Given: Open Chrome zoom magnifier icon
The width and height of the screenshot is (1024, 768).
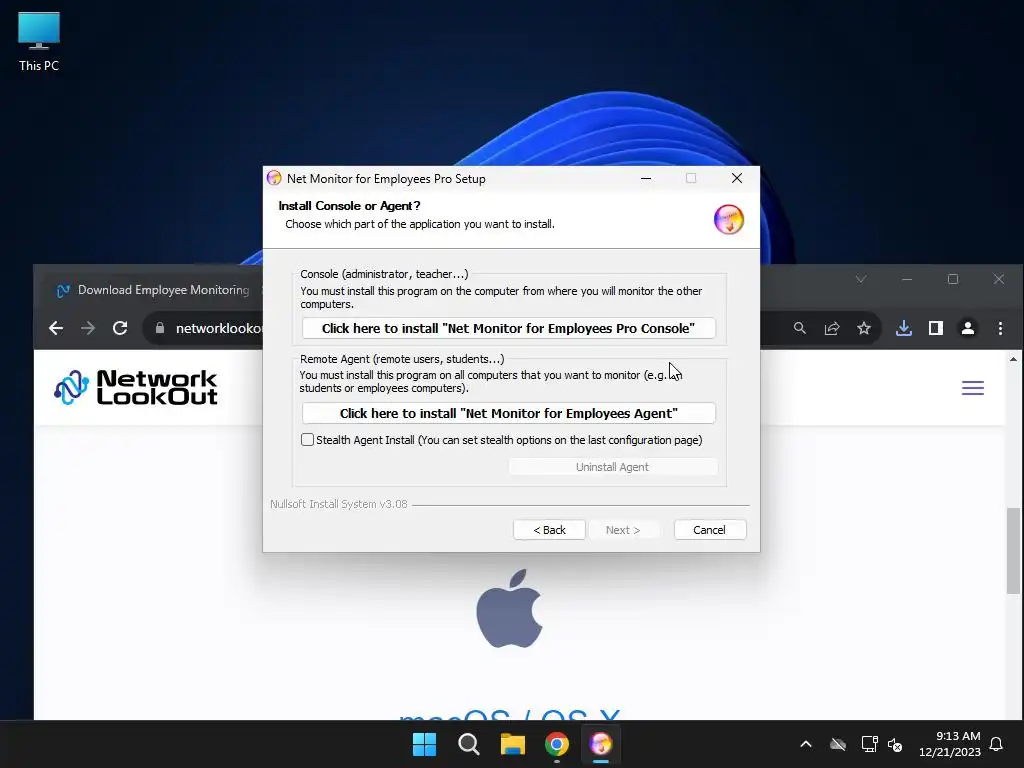Looking at the screenshot, I should click(x=799, y=328).
